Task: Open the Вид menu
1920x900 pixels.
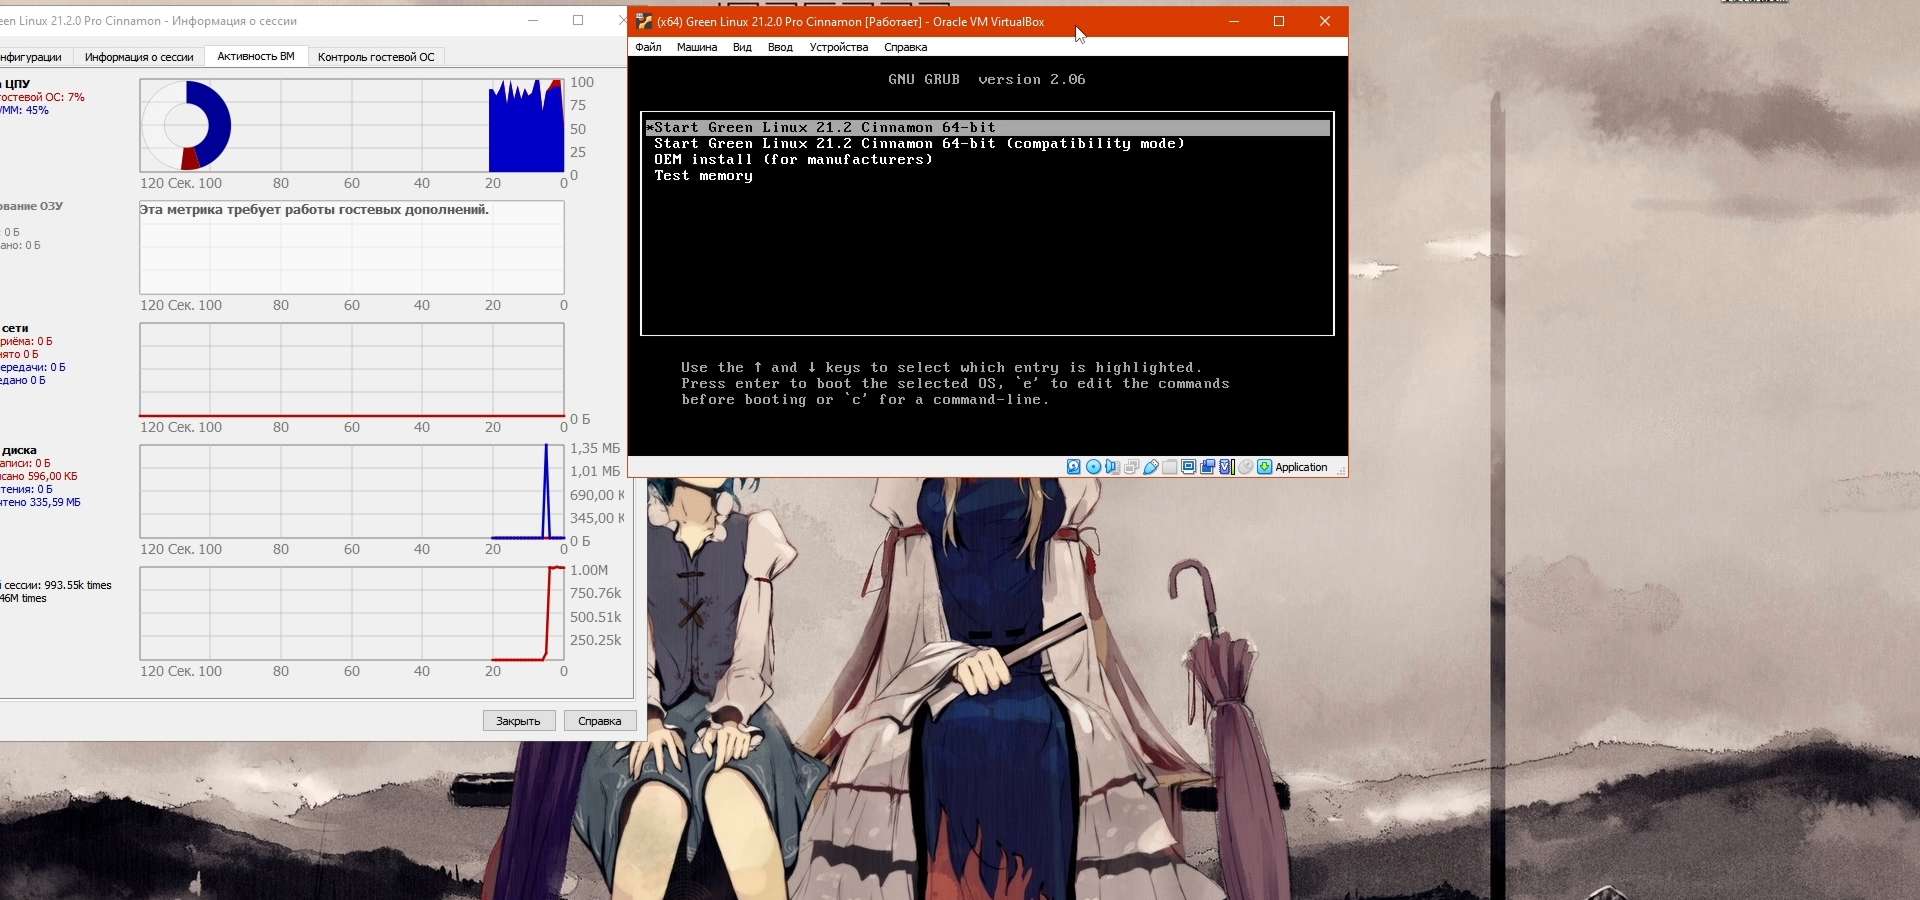Action: pyautogui.click(x=742, y=47)
